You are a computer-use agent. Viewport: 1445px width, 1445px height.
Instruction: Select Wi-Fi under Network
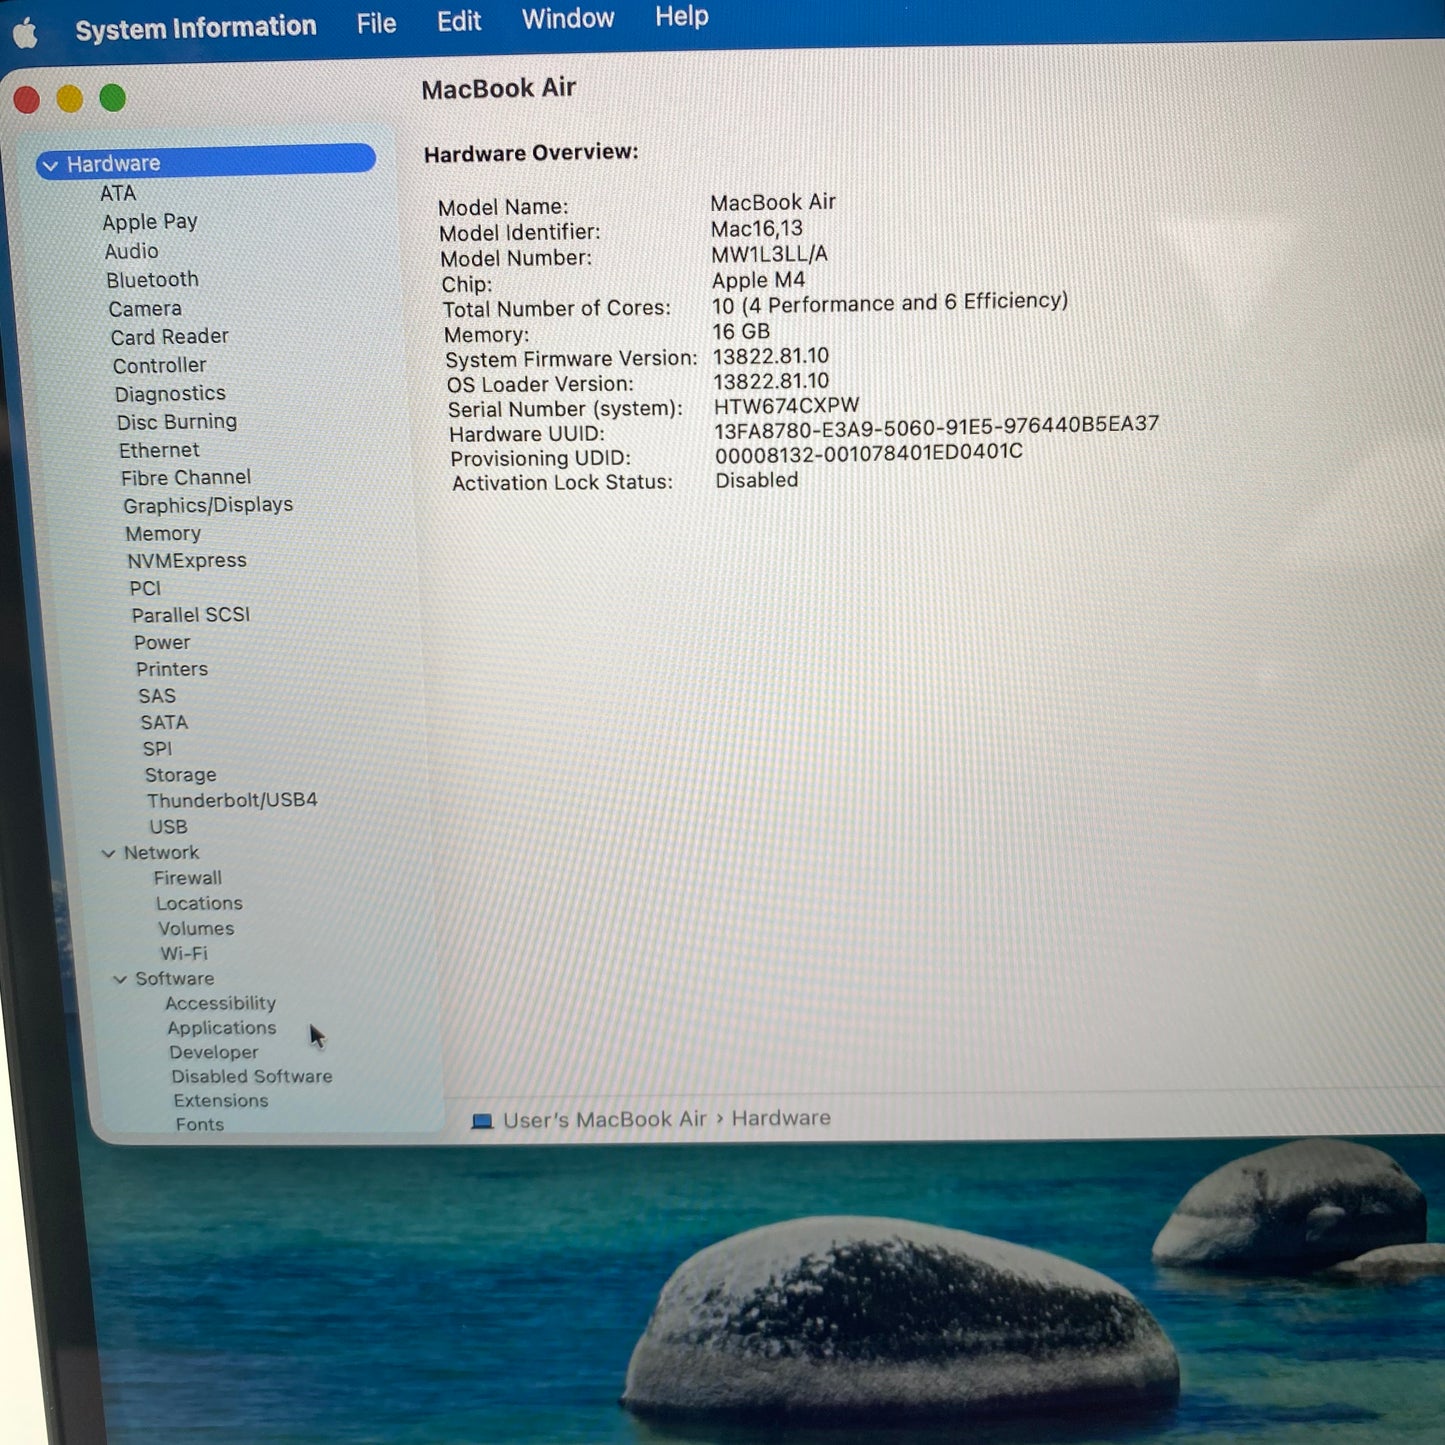pos(184,954)
